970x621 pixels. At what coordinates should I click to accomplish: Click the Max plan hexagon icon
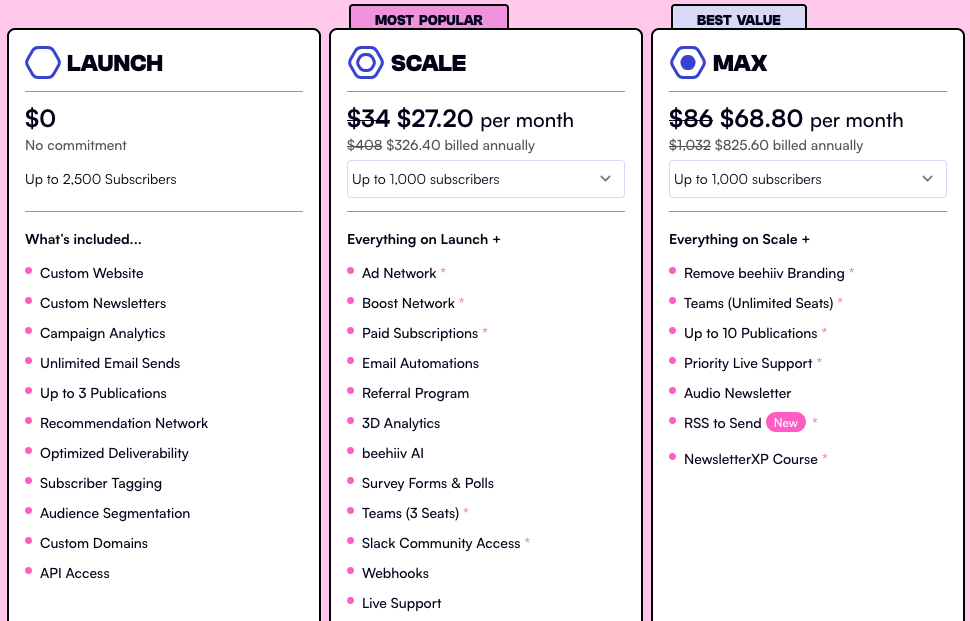pos(687,63)
